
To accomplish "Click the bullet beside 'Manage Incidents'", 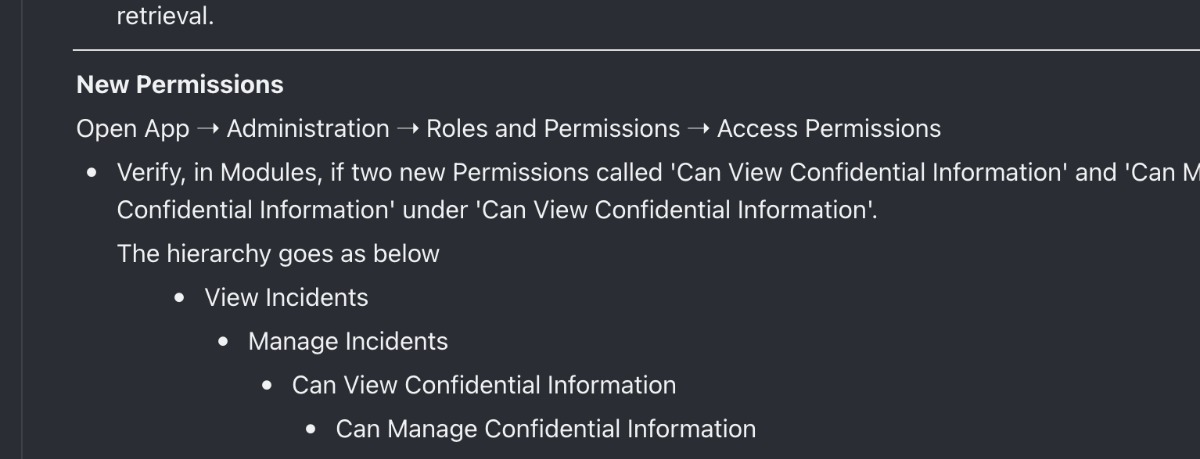I will click(x=223, y=342).
